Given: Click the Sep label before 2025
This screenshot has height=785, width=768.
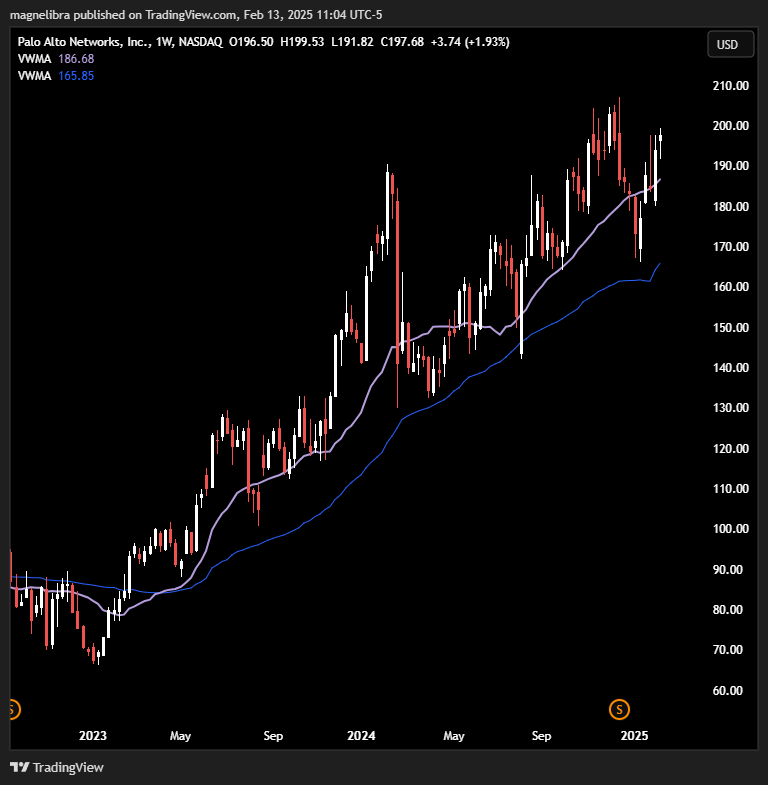Looking at the screenshot, I should (x=541, y=736).
